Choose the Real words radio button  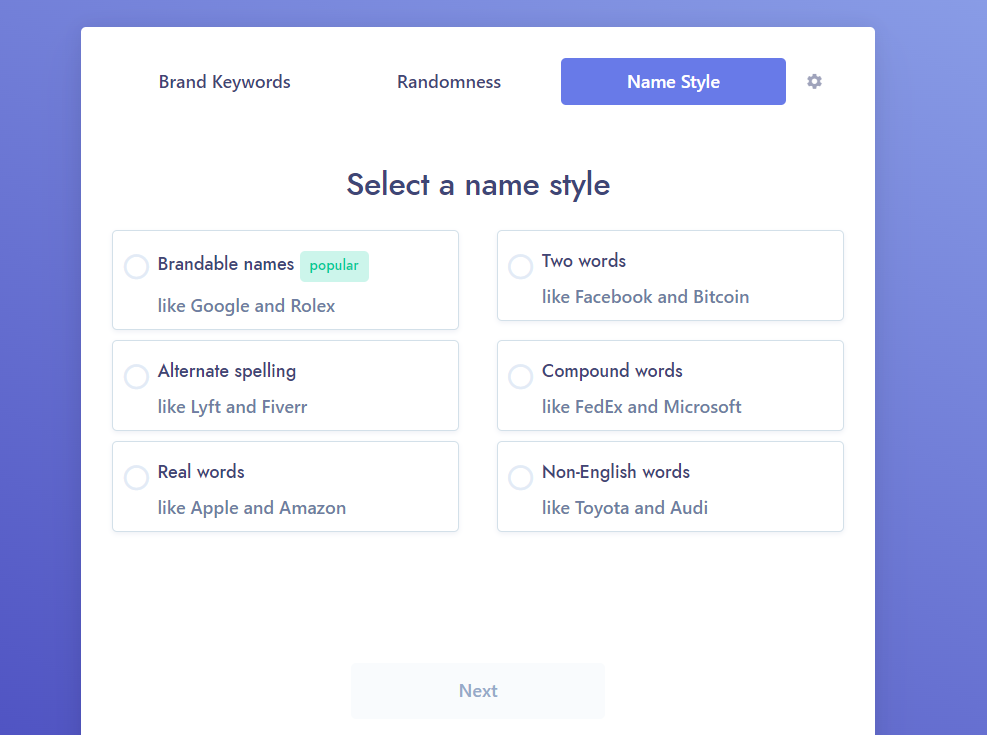[x=137, y=478]
